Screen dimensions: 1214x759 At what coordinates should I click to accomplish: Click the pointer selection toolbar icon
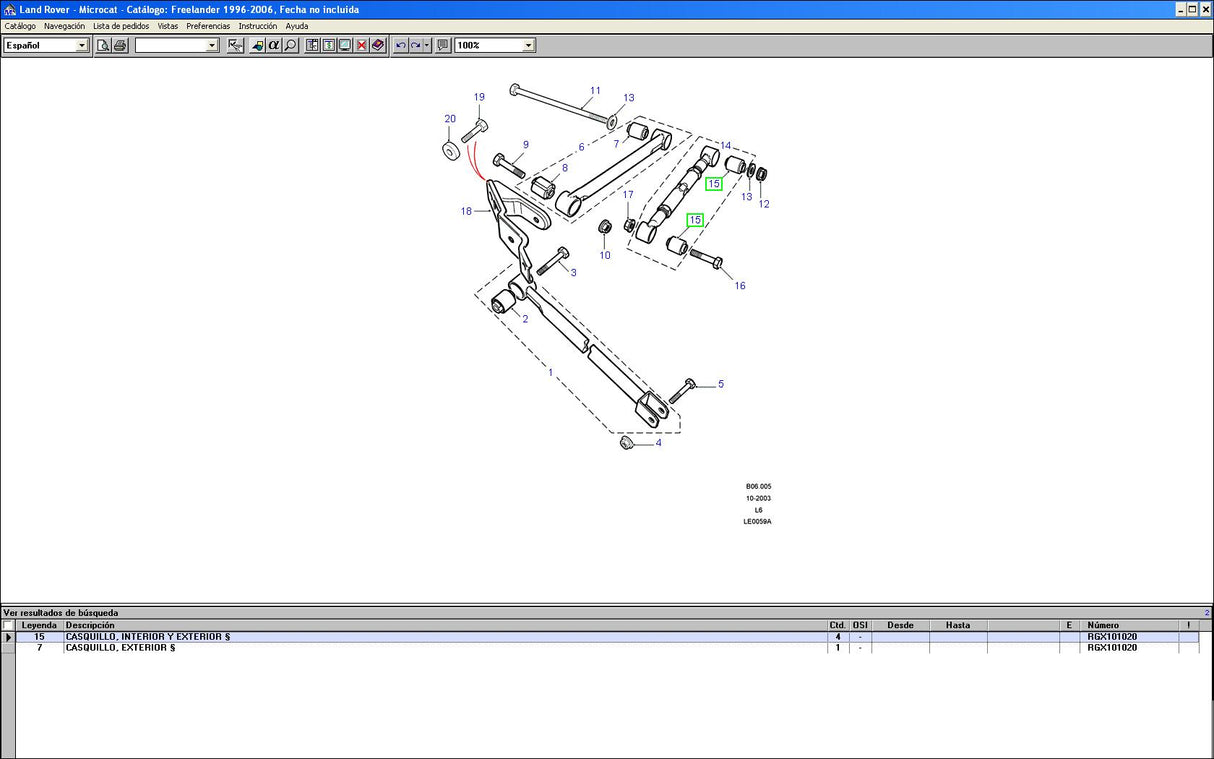pyautogui.click(x=236, y=45)
